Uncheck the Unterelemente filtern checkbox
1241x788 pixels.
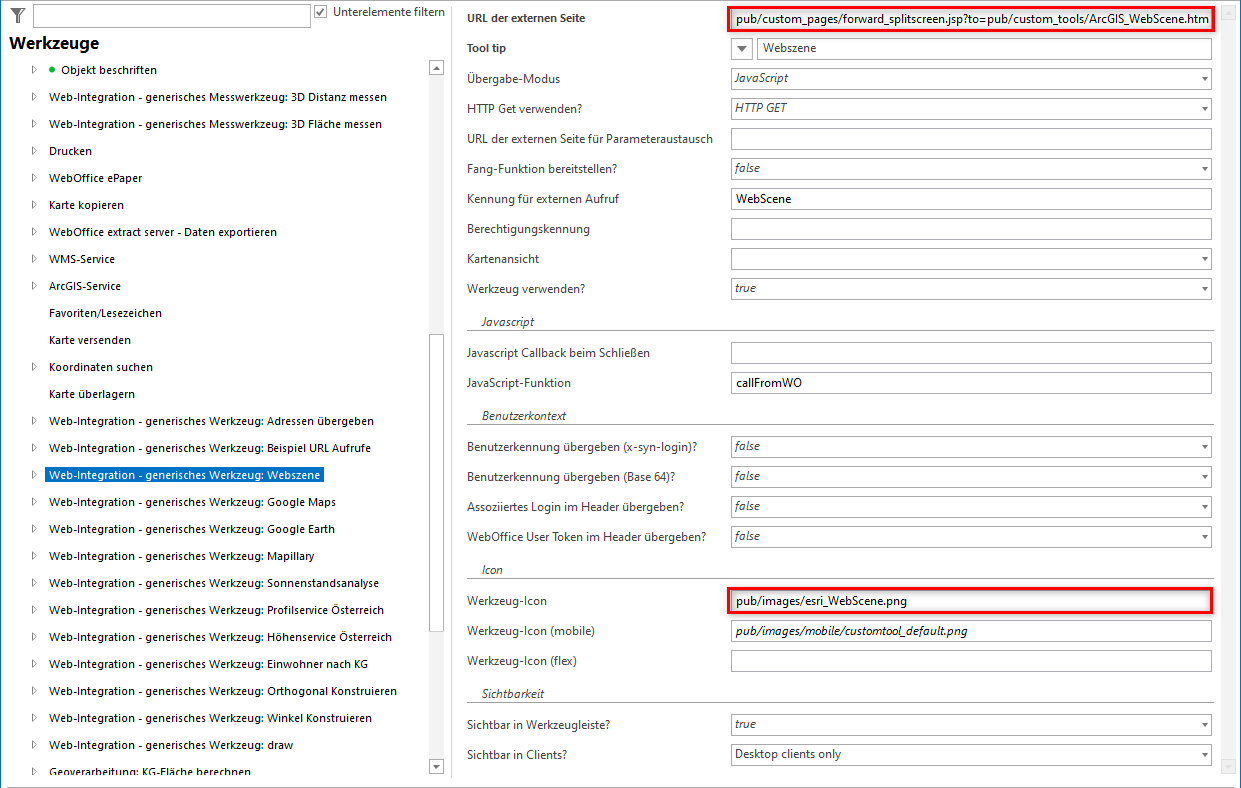coord(321,12)
